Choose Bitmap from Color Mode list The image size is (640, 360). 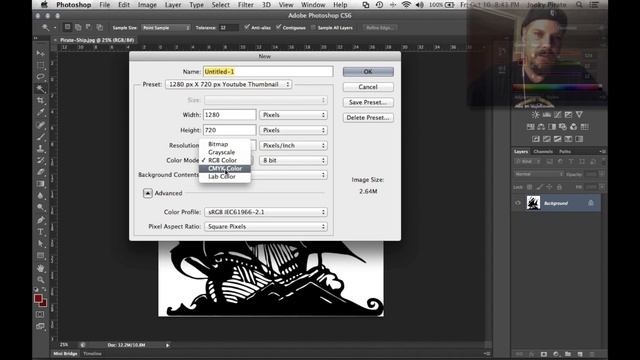click(x=225, y=144)
